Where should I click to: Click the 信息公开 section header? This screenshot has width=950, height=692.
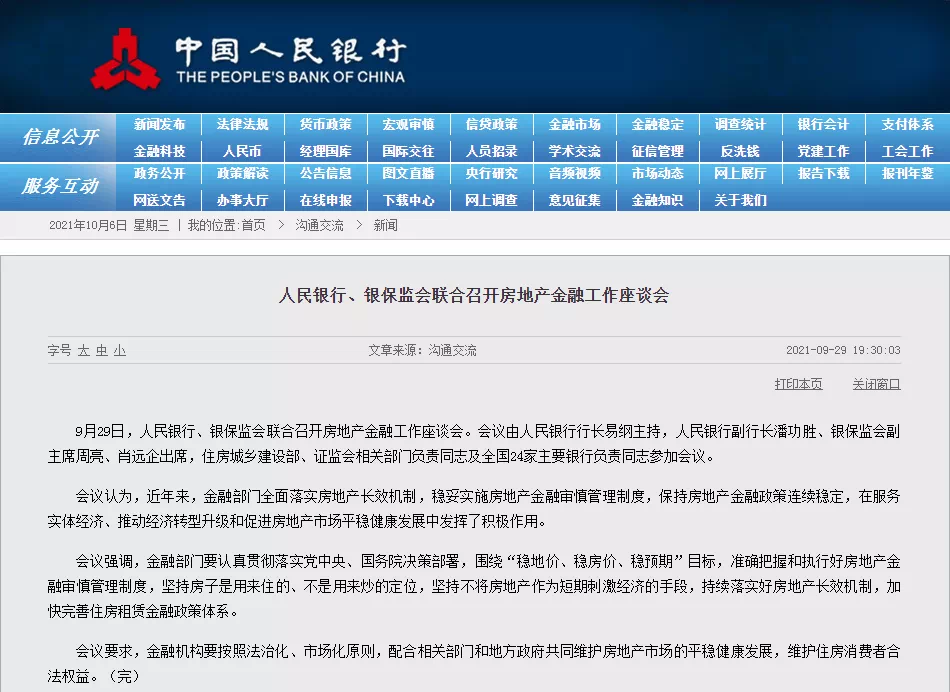click(60, 138)
